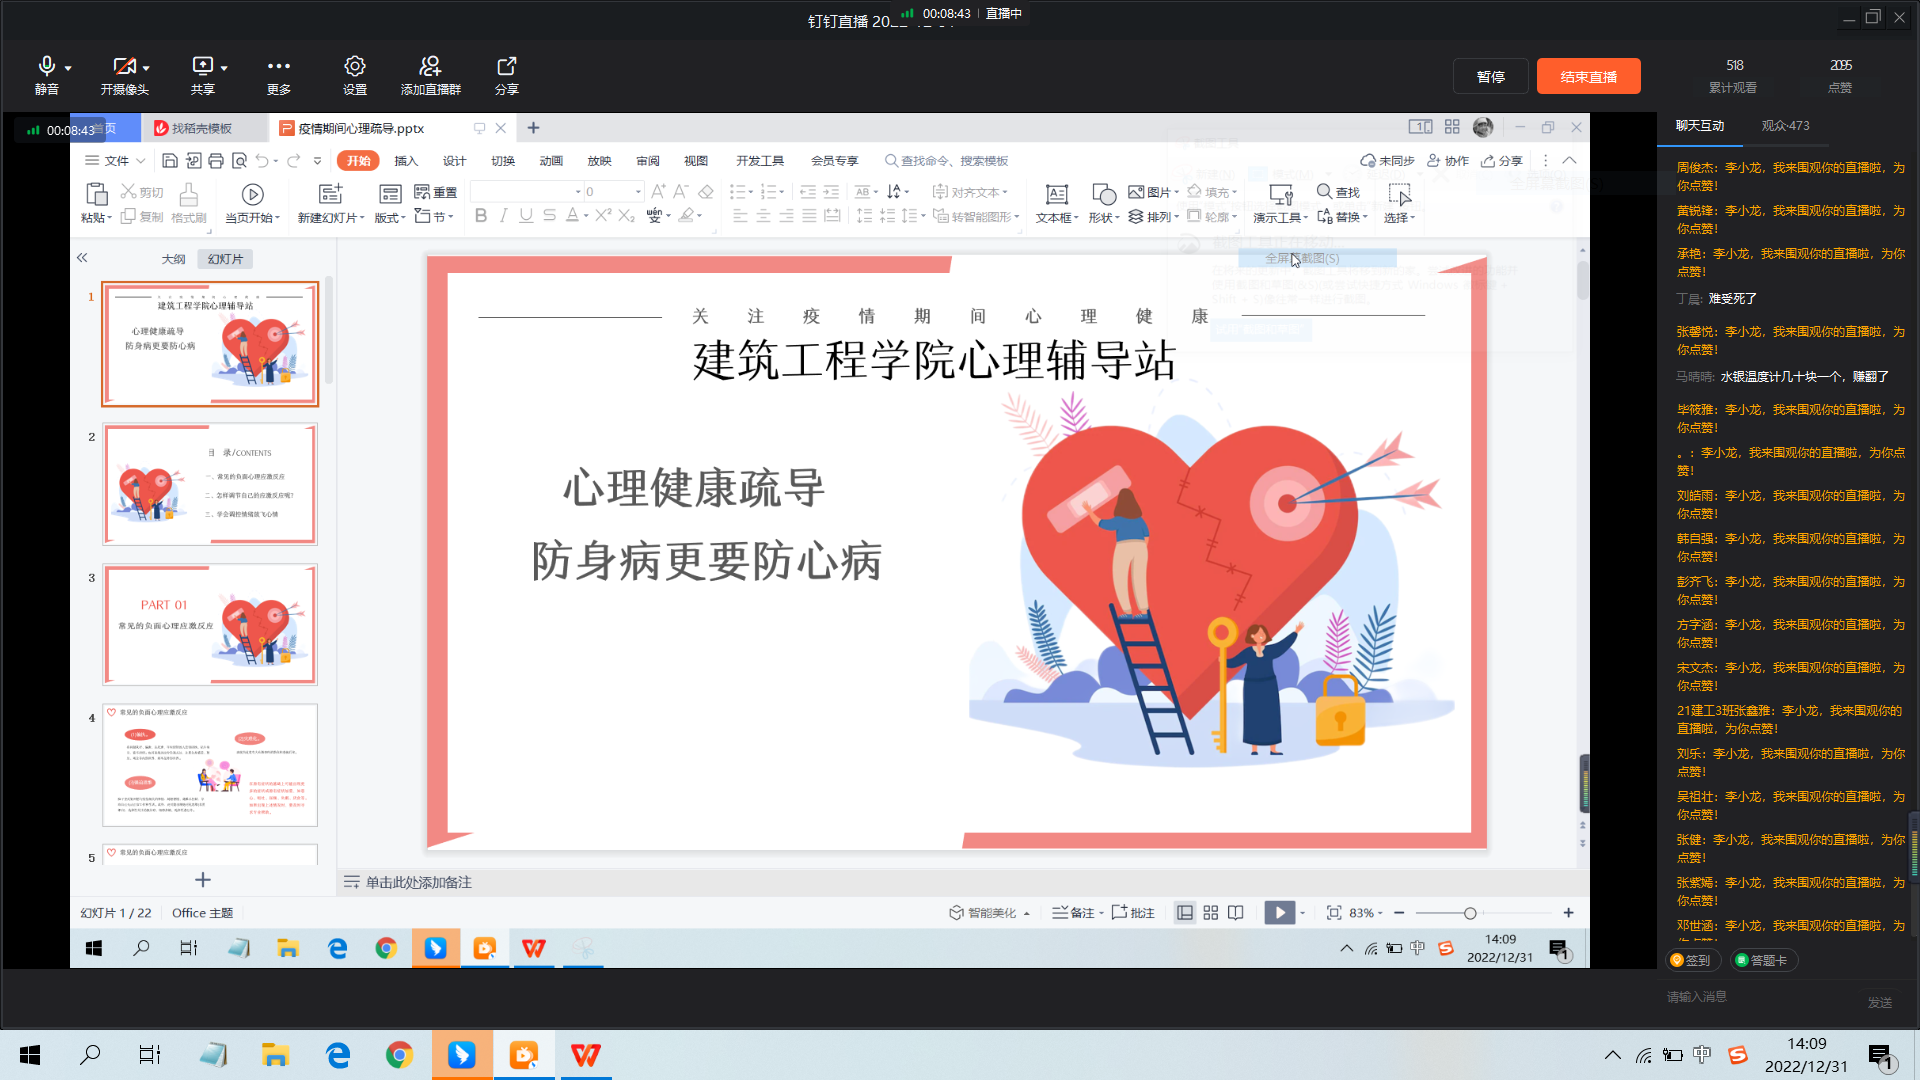The height and width of the screenshot is (1080, 1920).
Task: Expand the microphone options arrow
Action: 68,68
